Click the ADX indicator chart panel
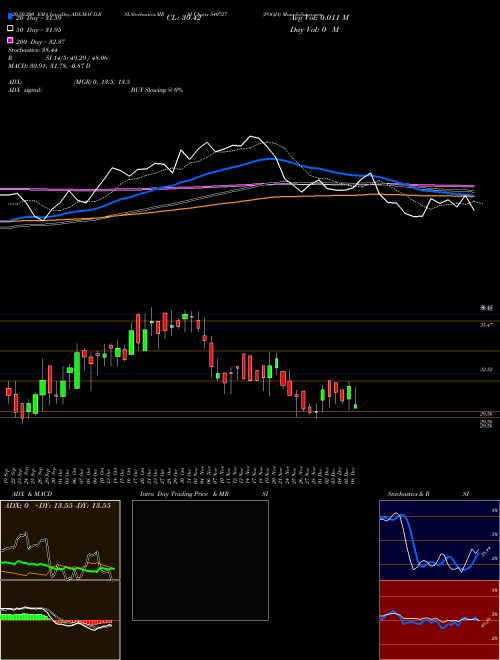Screen dimensions: 500x660 (60, 540)
